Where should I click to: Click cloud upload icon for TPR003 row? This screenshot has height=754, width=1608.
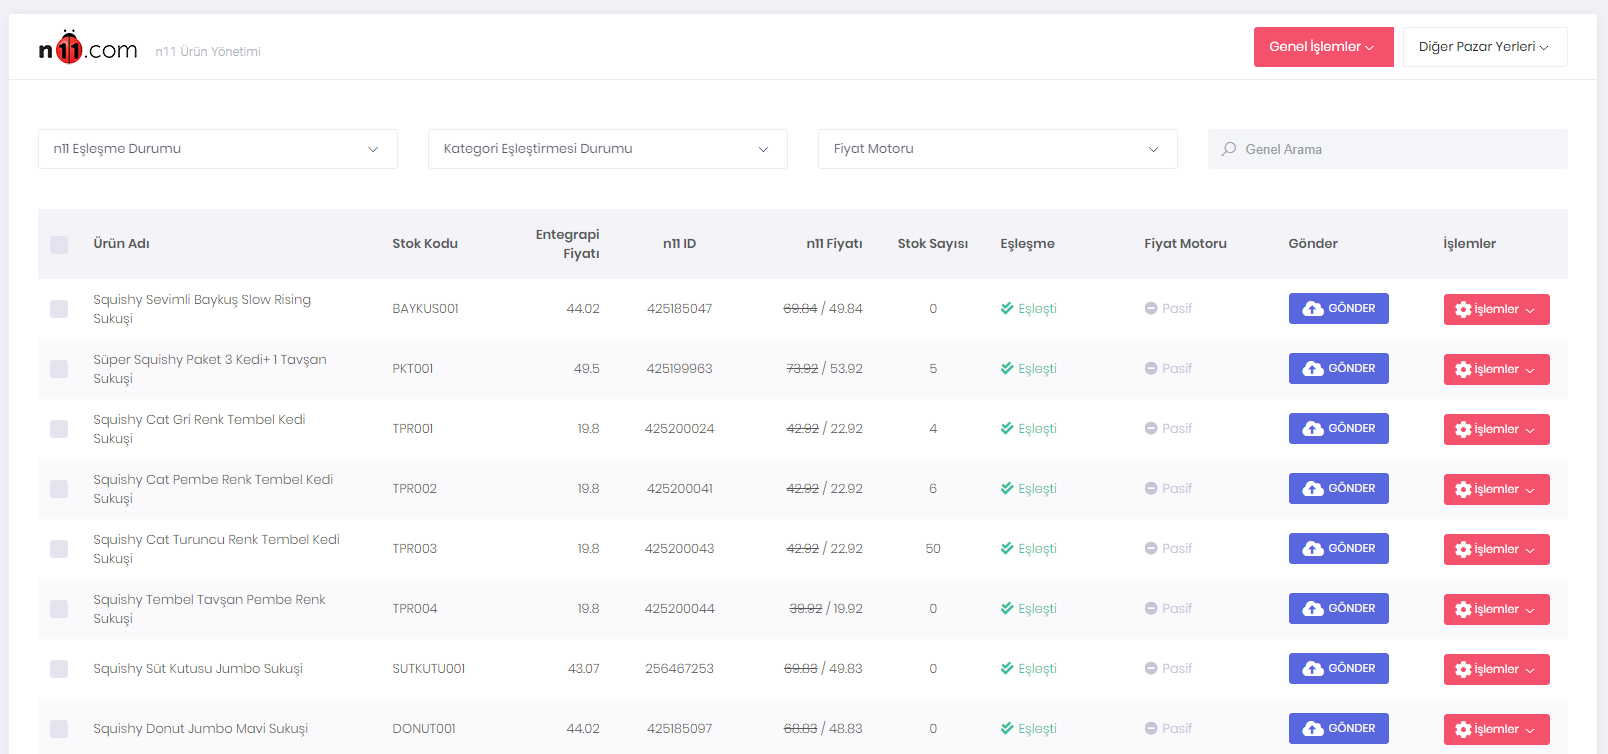click(x=1313, y=549)
